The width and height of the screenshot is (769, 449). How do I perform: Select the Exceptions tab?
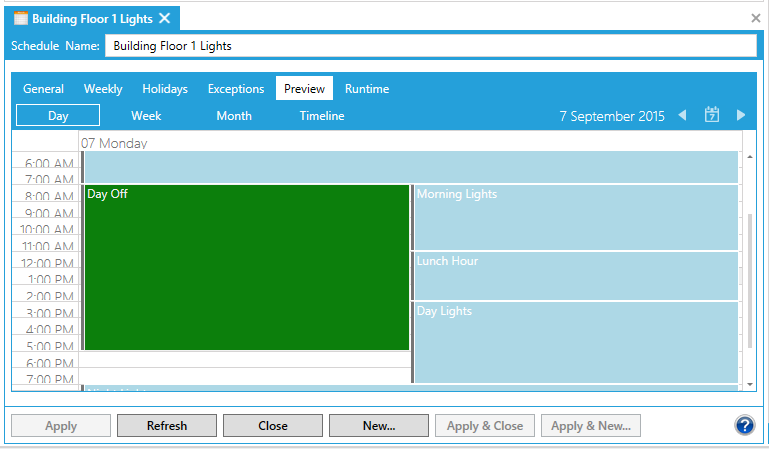[236, 89]
